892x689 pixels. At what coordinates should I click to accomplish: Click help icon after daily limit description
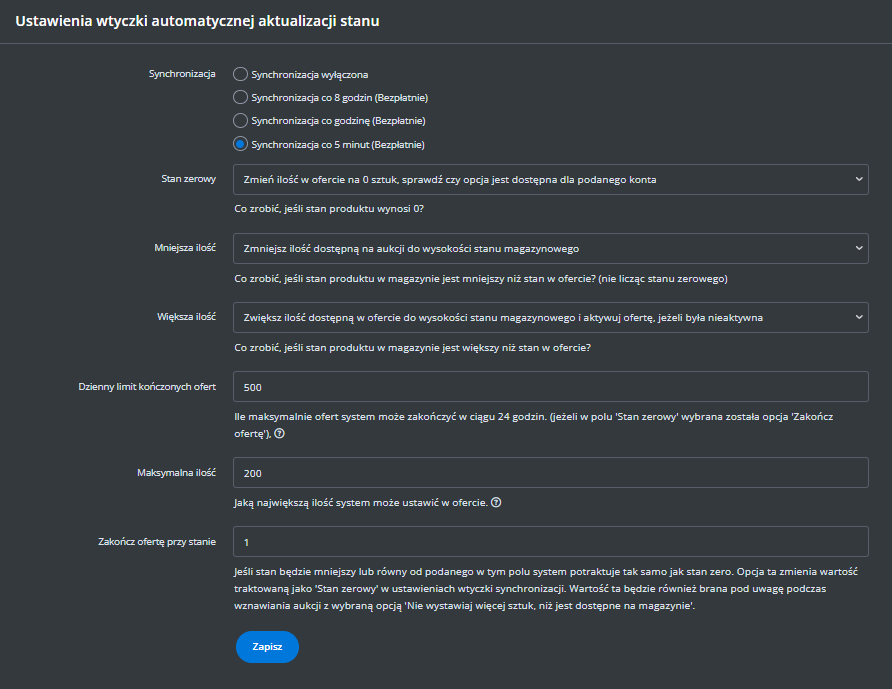click(280, 434)
